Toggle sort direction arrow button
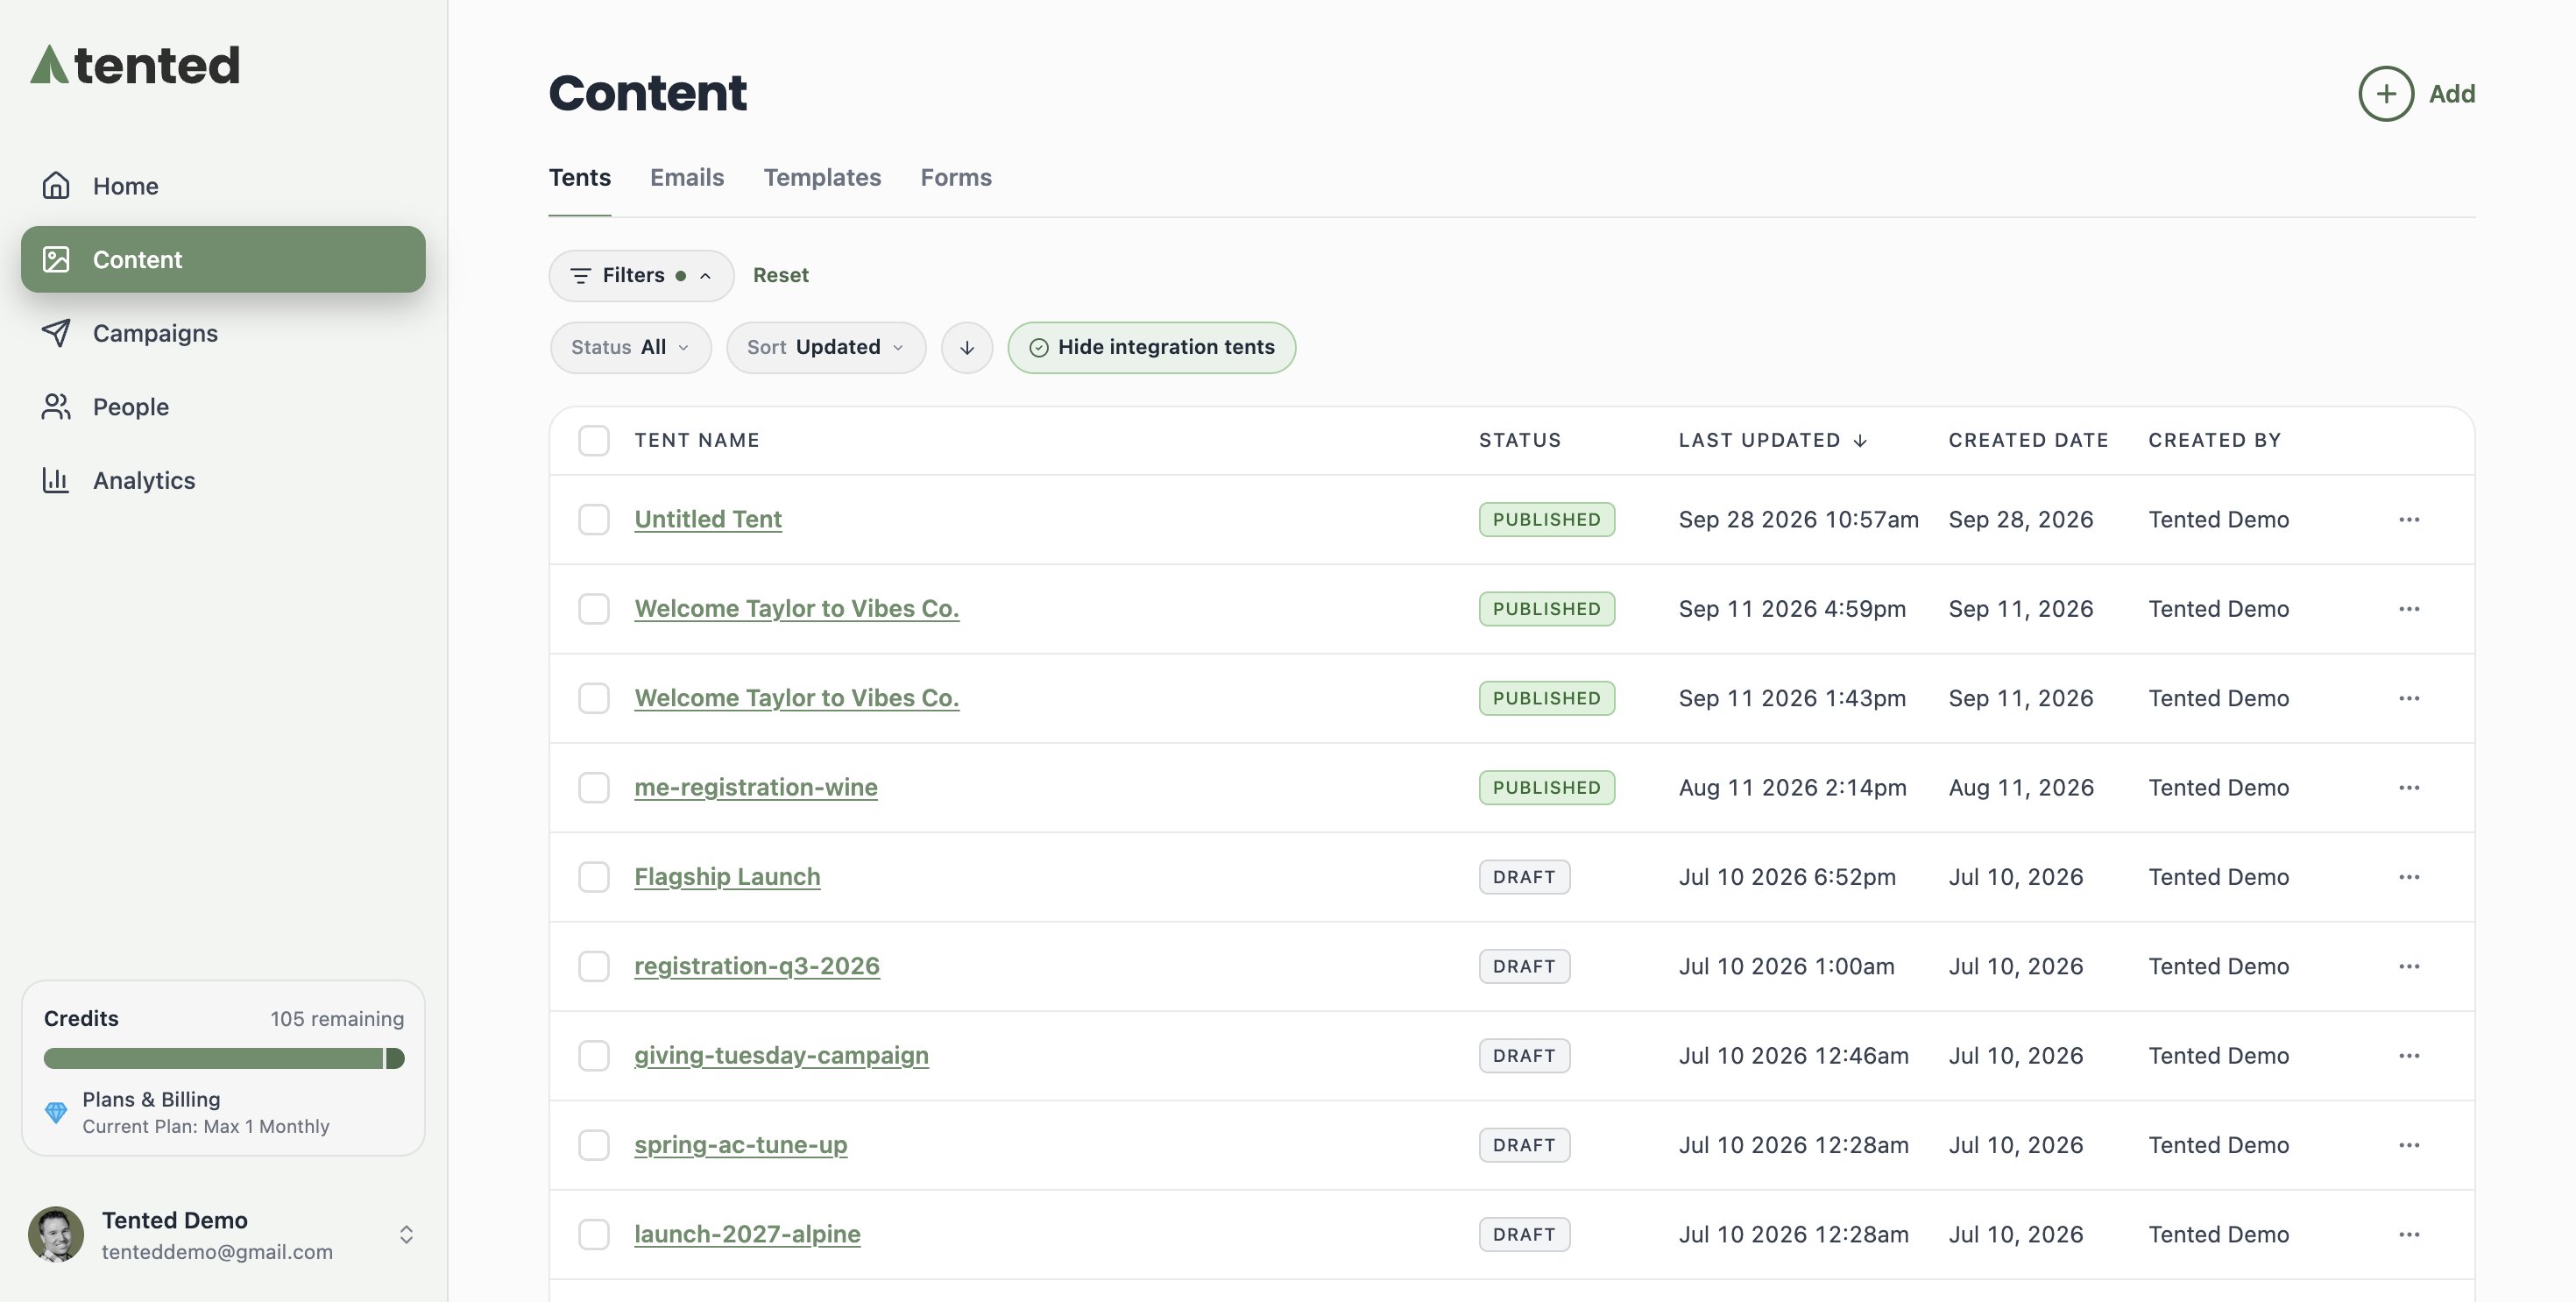Screen dimensions: 2576x1302 tap(967, 347)
